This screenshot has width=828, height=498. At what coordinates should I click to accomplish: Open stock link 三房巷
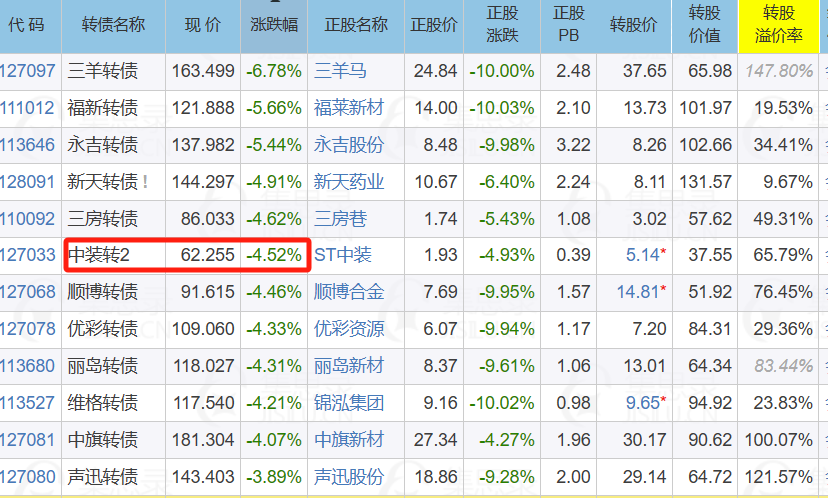pos(340,219)
